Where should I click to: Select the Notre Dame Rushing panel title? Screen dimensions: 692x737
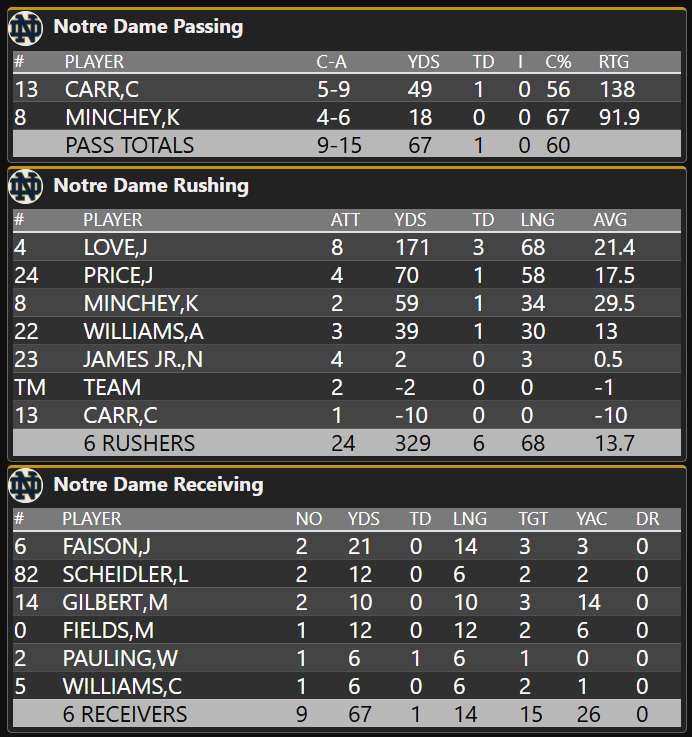[151, 185]
